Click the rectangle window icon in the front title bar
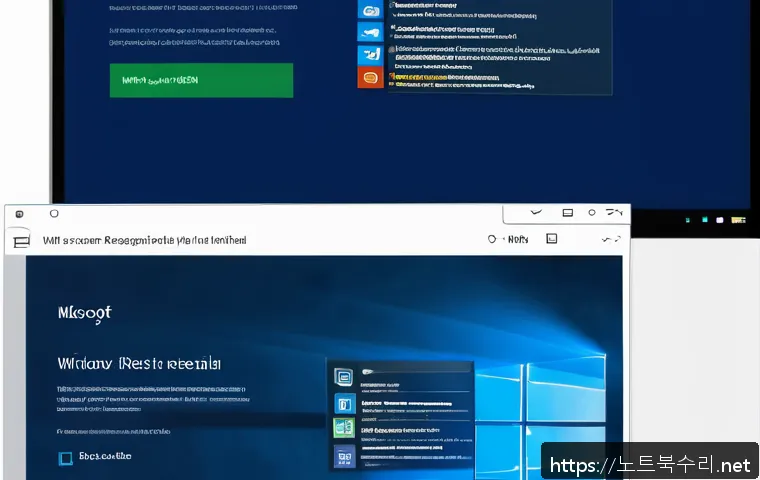The height and width of the screenshot is (480, 760). 568,212
